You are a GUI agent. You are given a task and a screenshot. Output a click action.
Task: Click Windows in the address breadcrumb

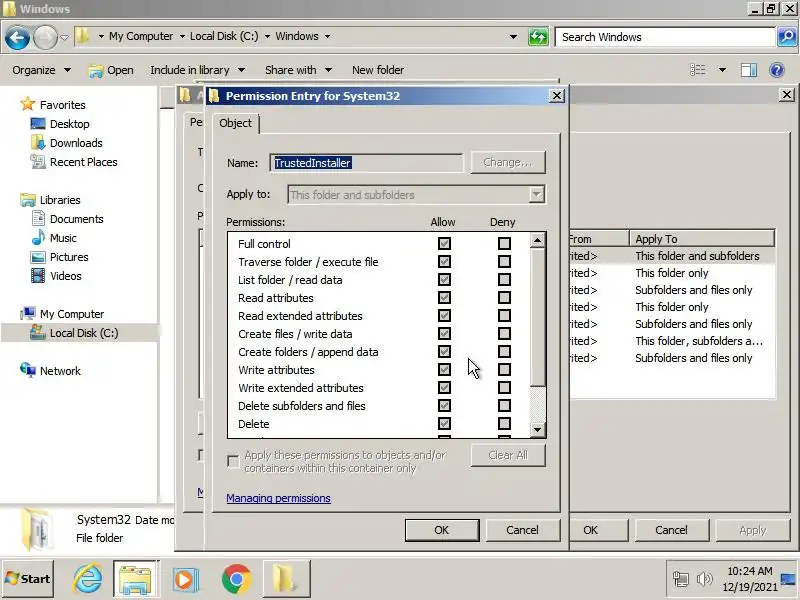[x=297, y=36]
